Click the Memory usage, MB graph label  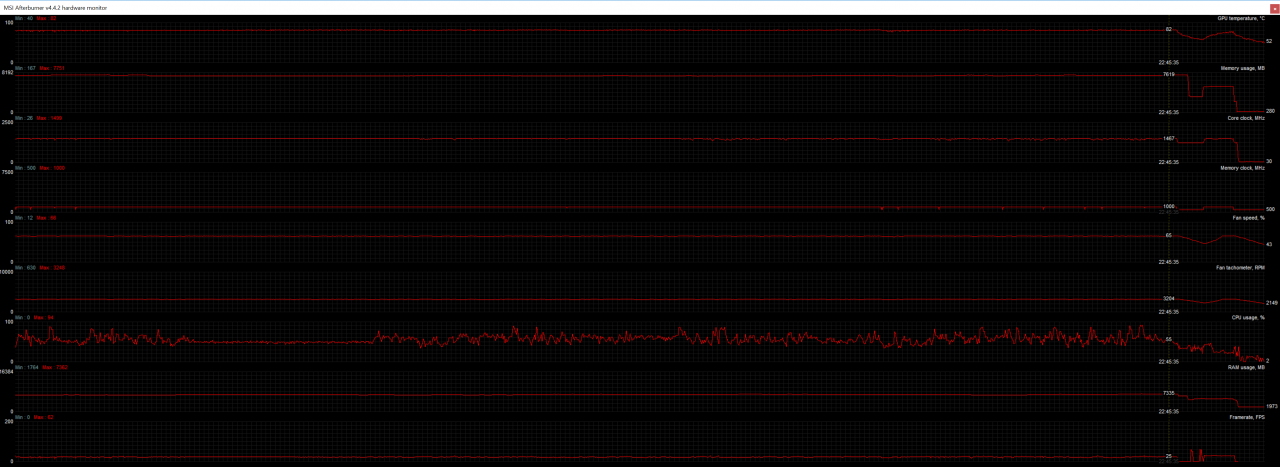pos(1243,68)
